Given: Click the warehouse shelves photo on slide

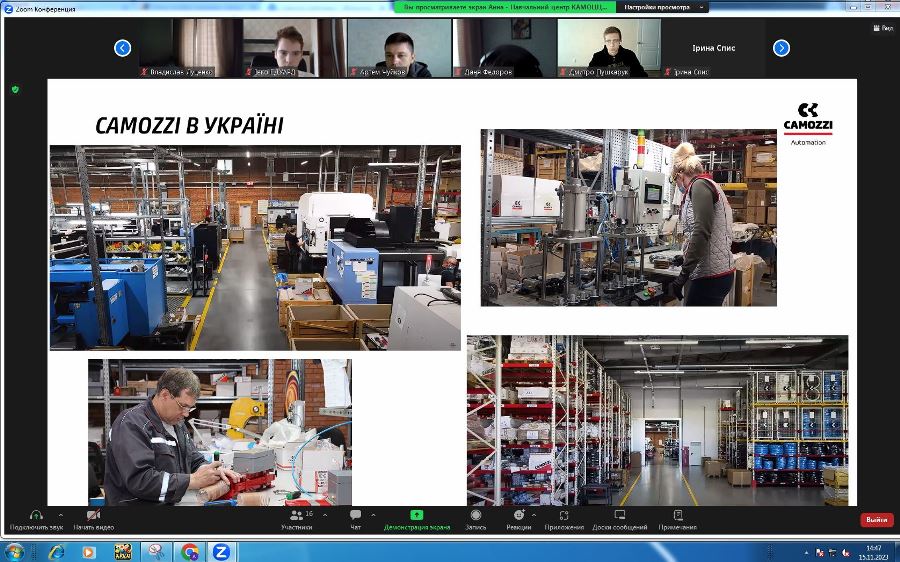Looking at the screenshot, I should click(657, 421).
